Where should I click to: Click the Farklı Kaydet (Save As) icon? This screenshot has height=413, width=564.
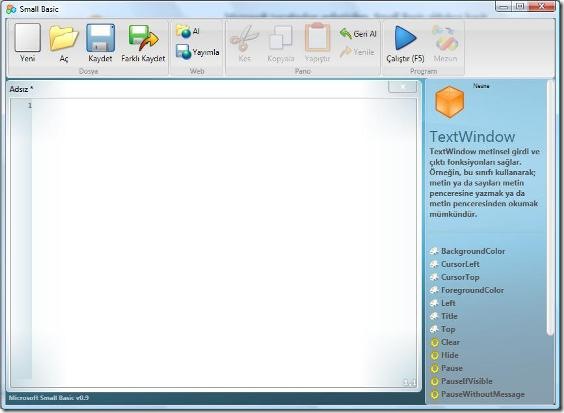(x=144, y=38)
